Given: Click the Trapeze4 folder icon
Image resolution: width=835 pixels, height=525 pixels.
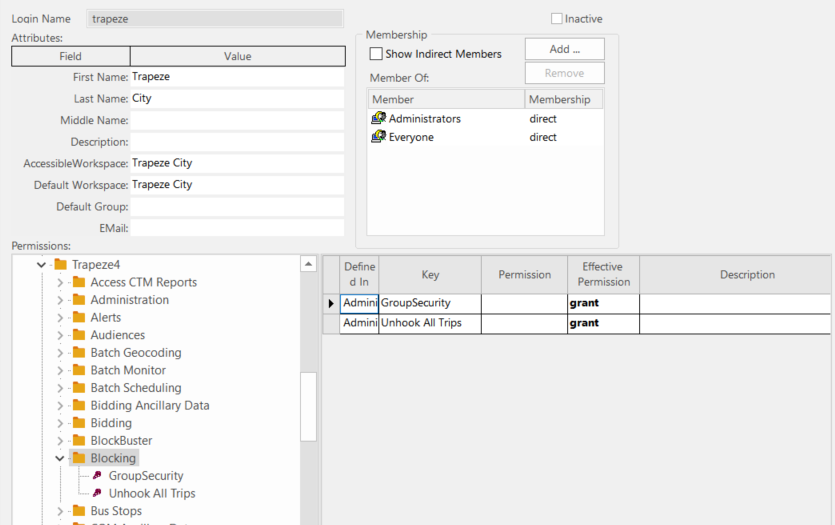Looking at the screenshot, I should click(x=61, y=264).
